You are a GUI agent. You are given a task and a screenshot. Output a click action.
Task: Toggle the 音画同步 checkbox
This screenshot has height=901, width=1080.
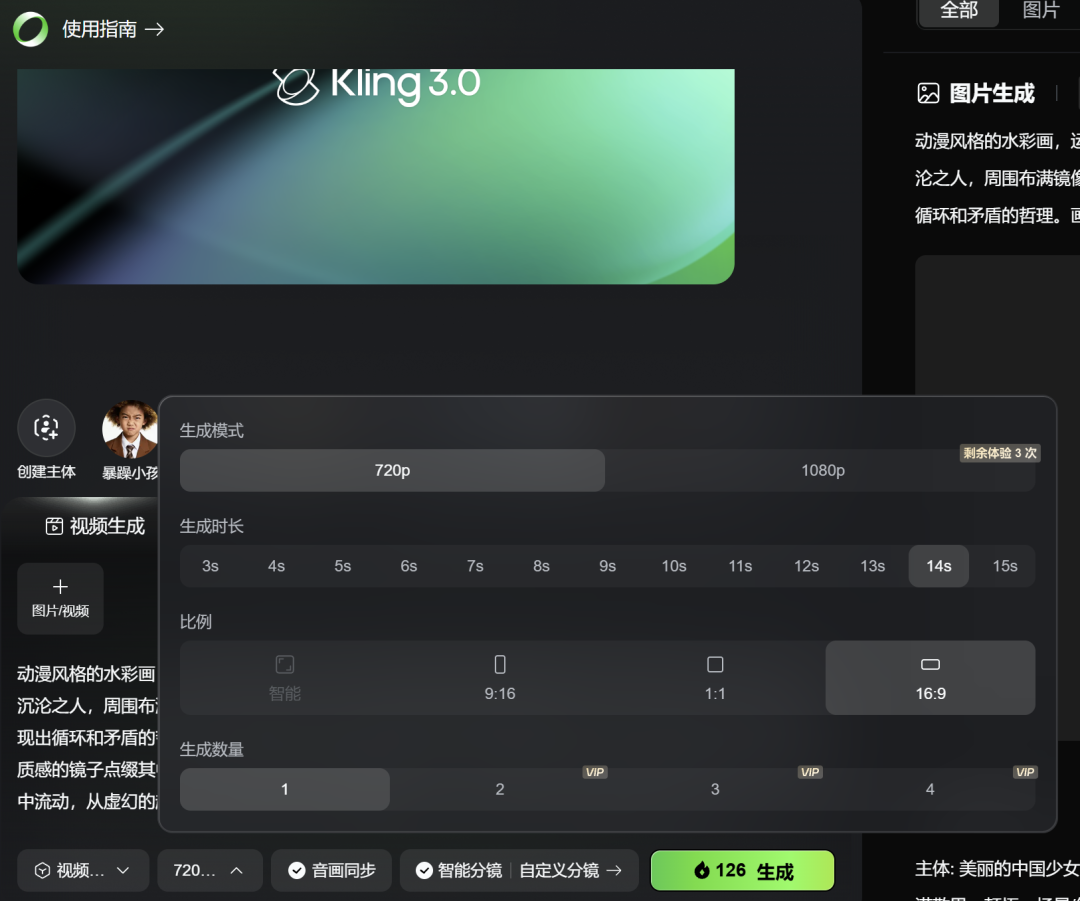(297, 871)
